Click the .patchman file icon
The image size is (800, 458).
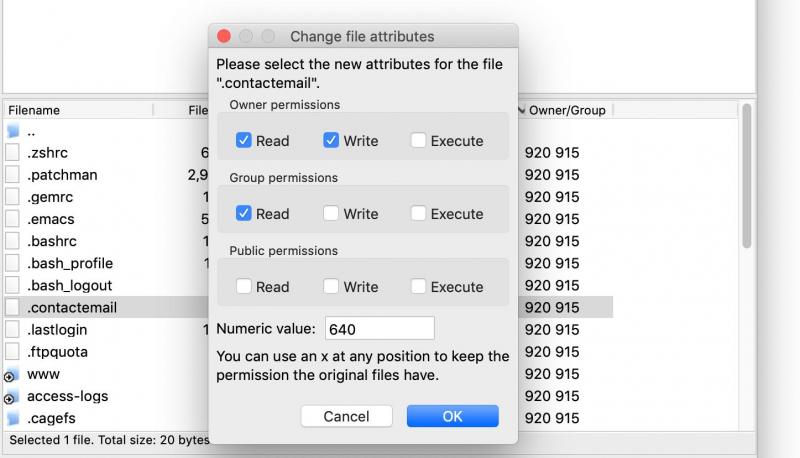tap(12, 175)
